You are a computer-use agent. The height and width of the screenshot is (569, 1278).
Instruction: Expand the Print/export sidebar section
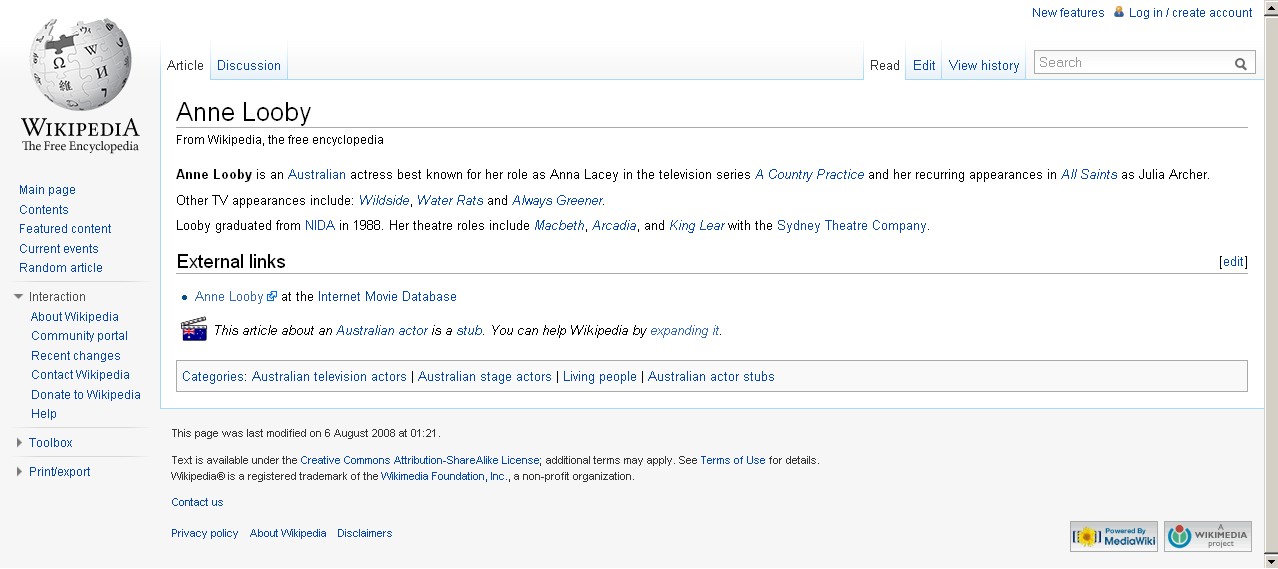(19, 472)
